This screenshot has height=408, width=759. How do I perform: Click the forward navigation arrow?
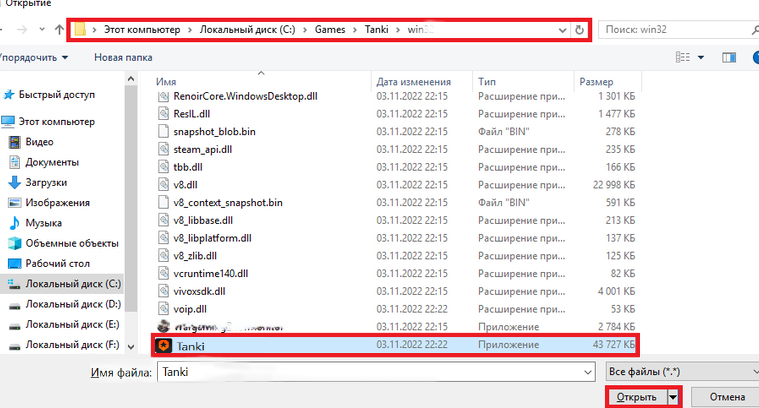point(22,30)
